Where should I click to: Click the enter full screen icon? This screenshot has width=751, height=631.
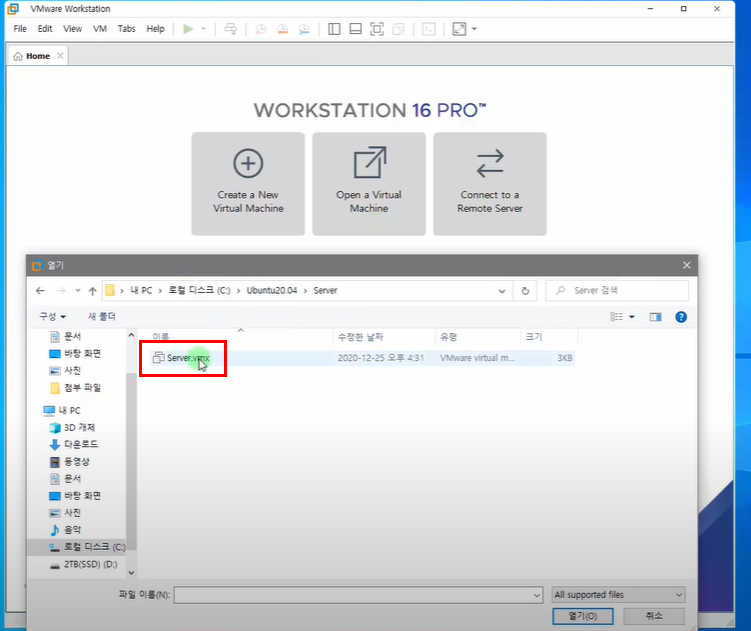click(x=377, y=29)
